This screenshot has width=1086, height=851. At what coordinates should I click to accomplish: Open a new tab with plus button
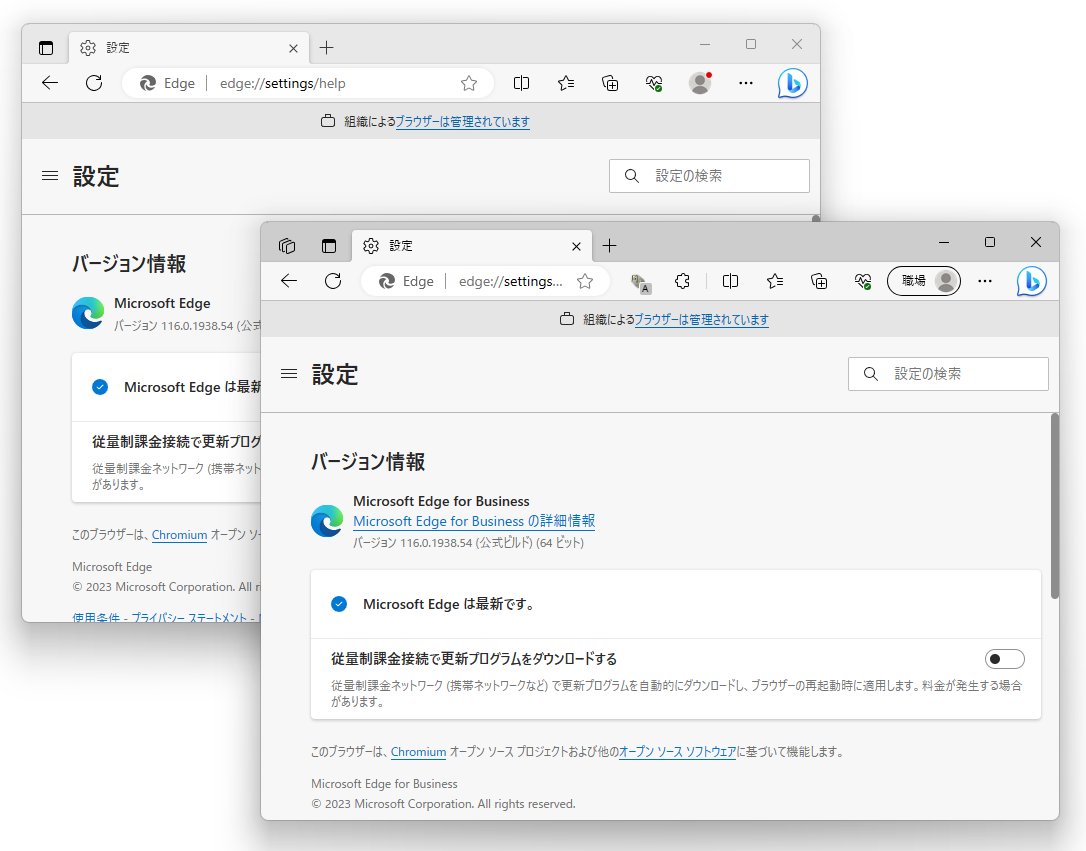[x=610, y=245]
